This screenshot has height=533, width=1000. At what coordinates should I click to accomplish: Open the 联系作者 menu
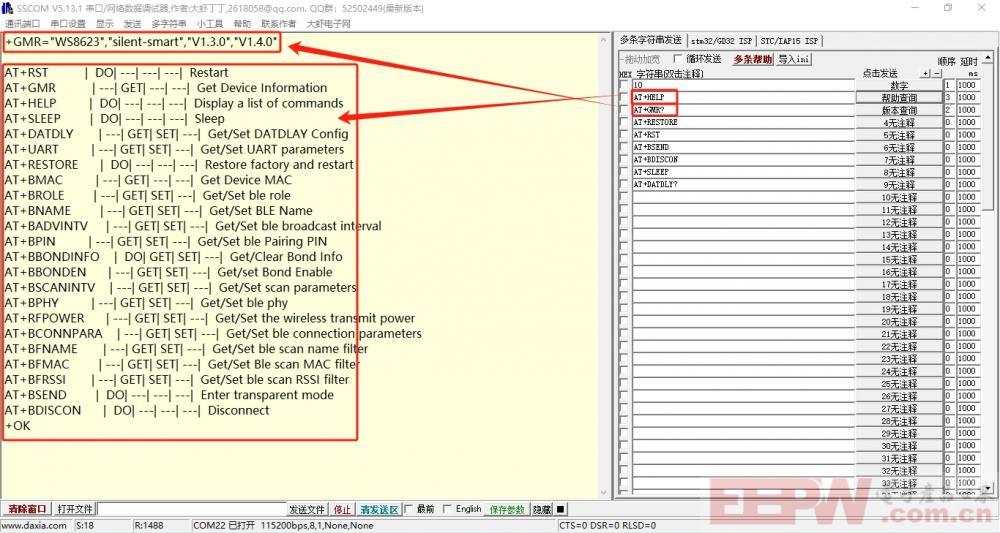(279, 24)
